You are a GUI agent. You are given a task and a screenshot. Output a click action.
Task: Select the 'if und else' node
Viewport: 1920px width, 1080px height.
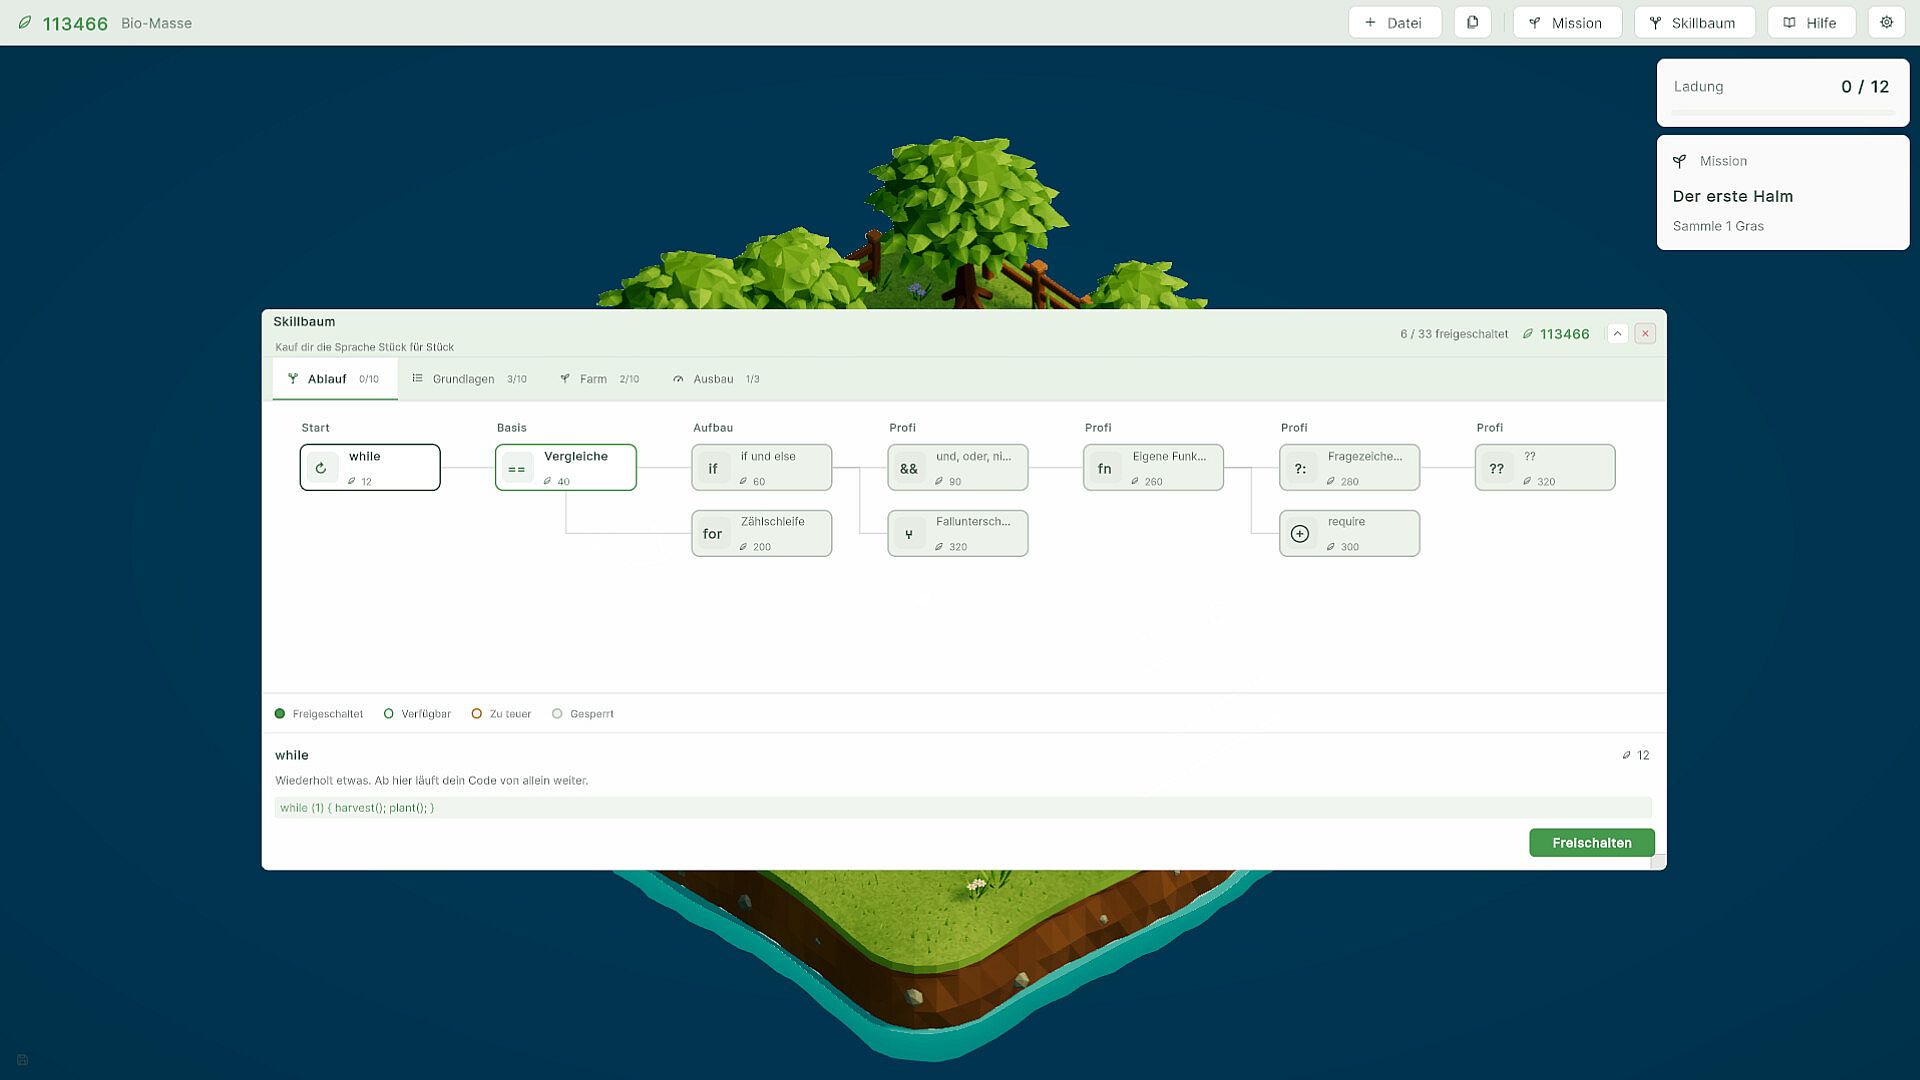point(762,467)
